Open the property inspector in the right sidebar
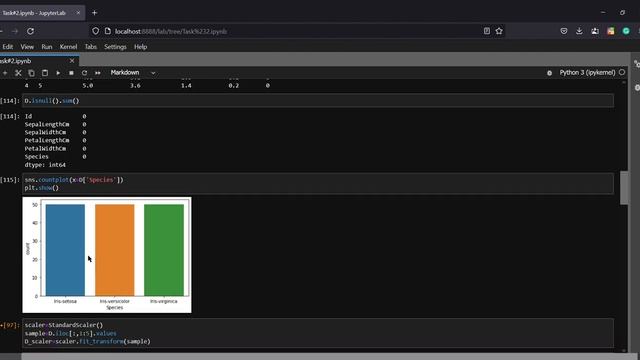This screenshot has height=360, width=640. coord(637,64)
